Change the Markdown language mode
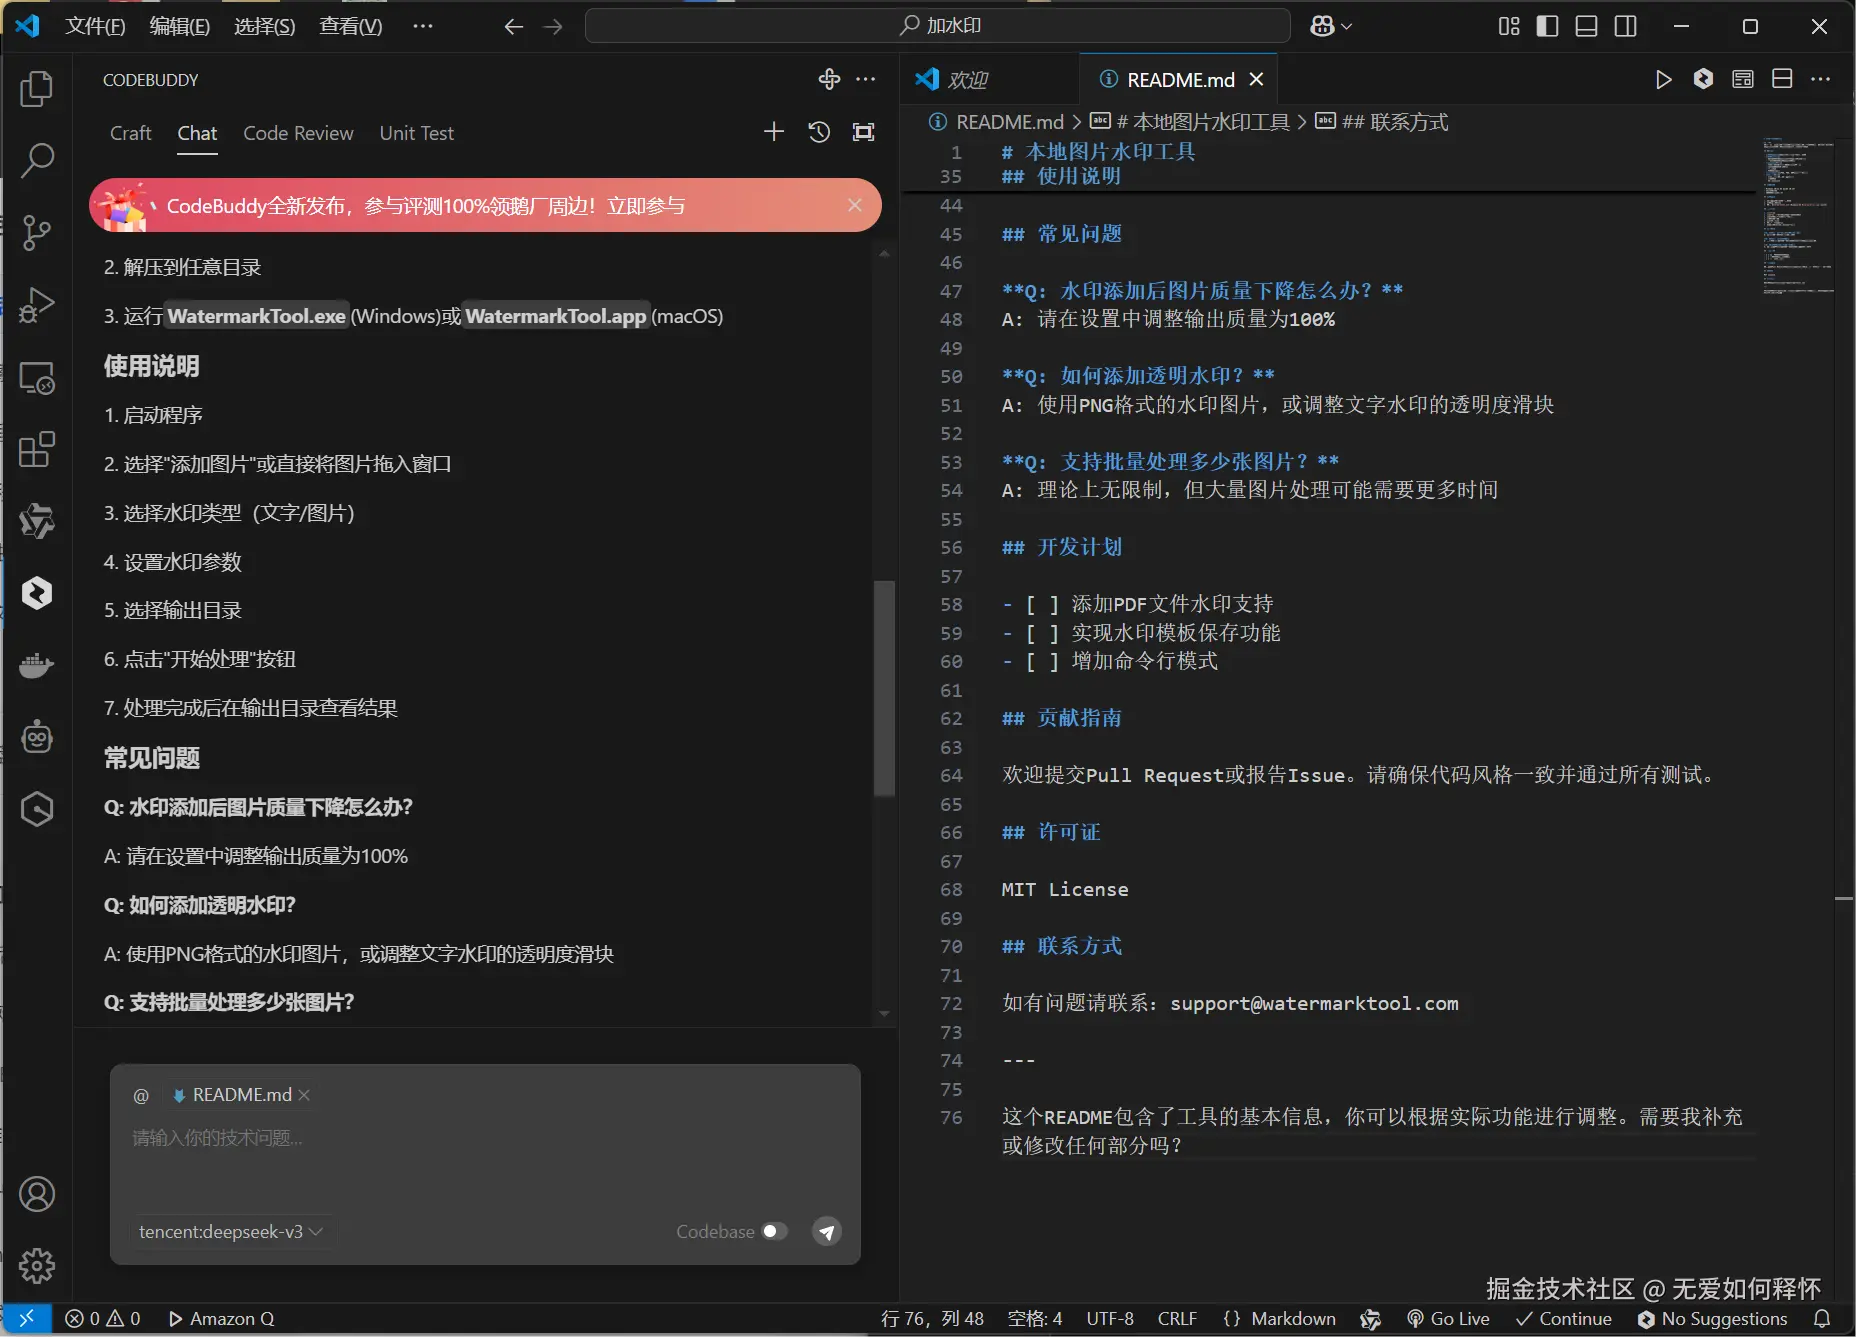Image resolution: width=1856 pixels, height=1337 pixels. [x=1293, y=1319]
